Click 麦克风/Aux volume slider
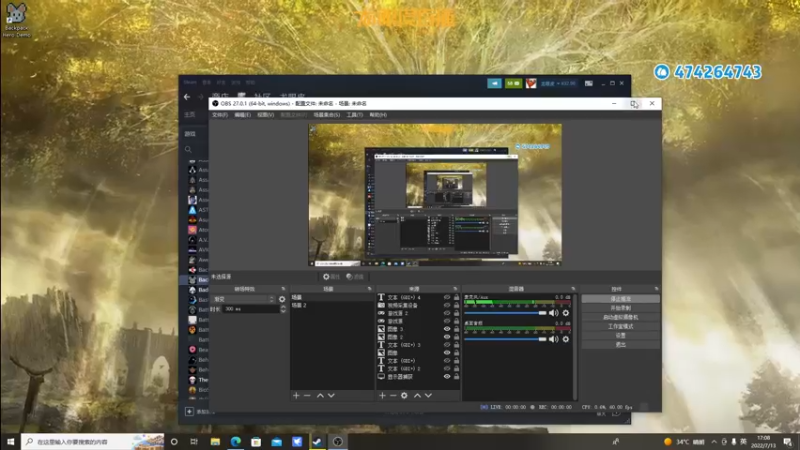The width and height of the screenshot is (800, 450). tap(505, 313)
